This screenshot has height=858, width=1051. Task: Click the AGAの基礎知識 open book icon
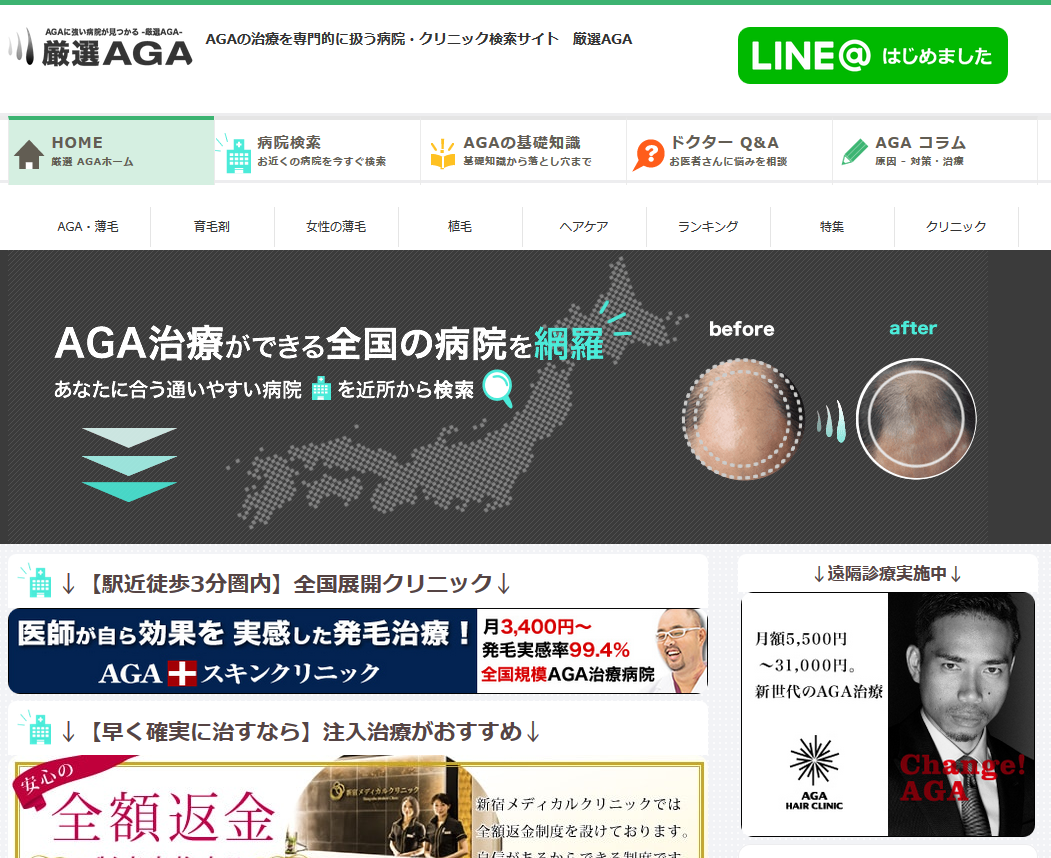pos(442,154)
